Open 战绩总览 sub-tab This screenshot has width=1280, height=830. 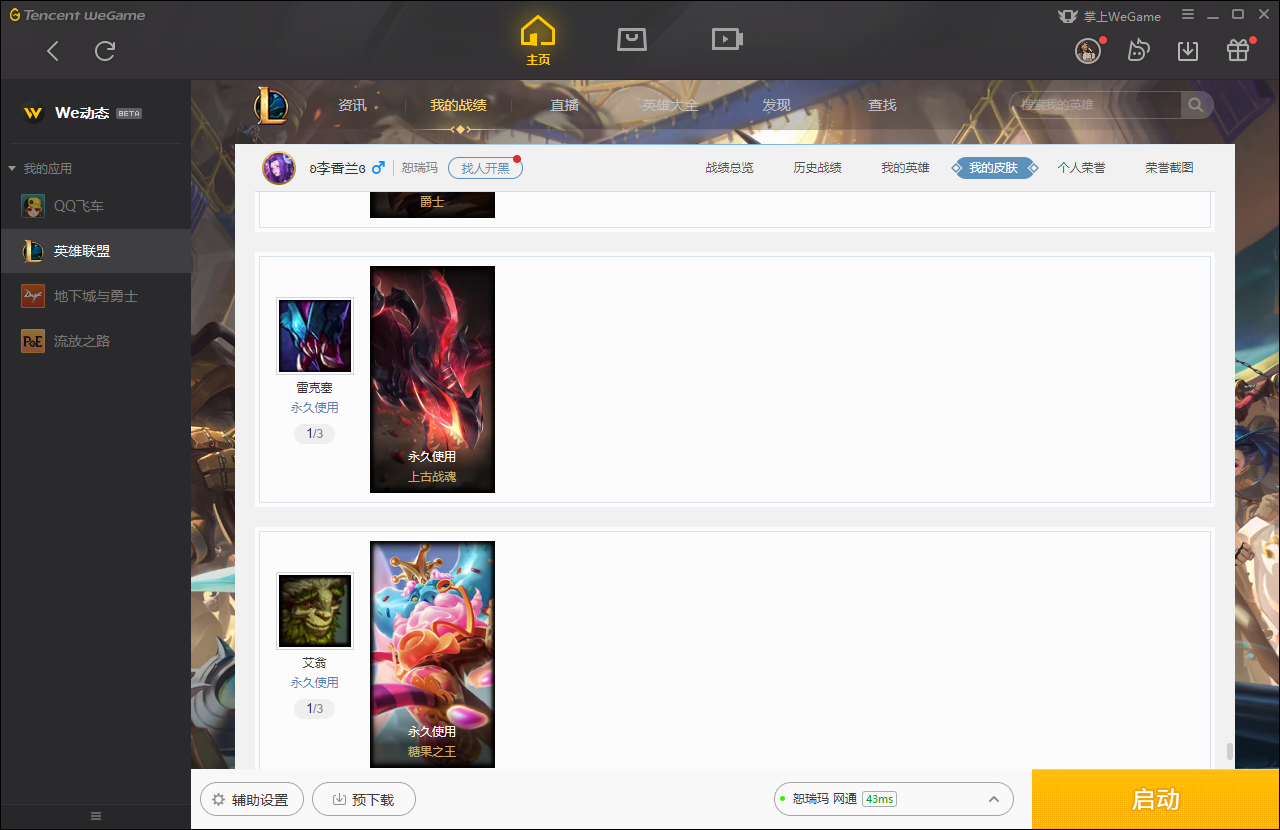[x=729, y=168]
